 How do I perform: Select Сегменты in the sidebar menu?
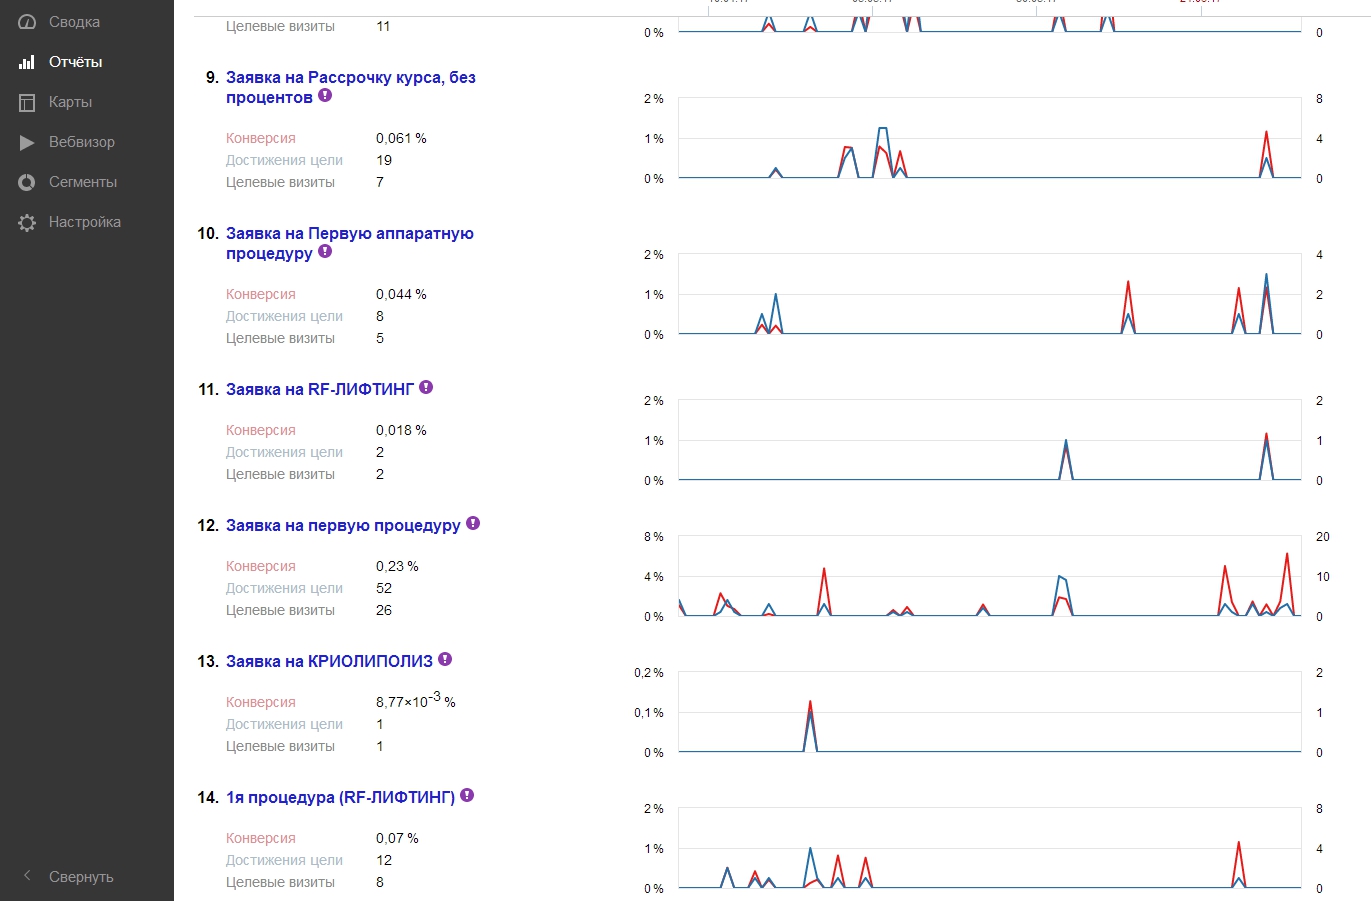[83, 182]
